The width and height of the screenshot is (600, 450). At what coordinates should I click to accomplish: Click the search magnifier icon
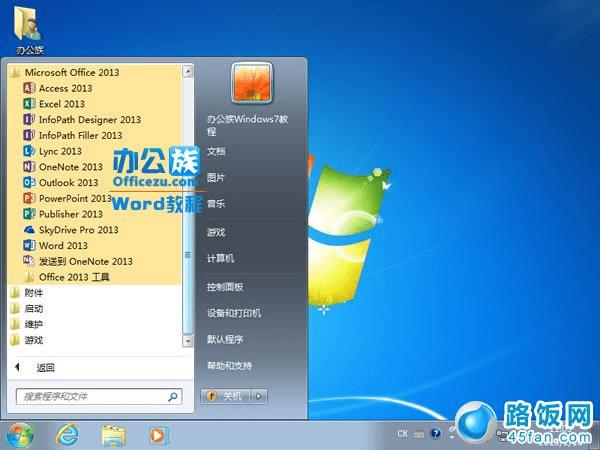point(173,396)
